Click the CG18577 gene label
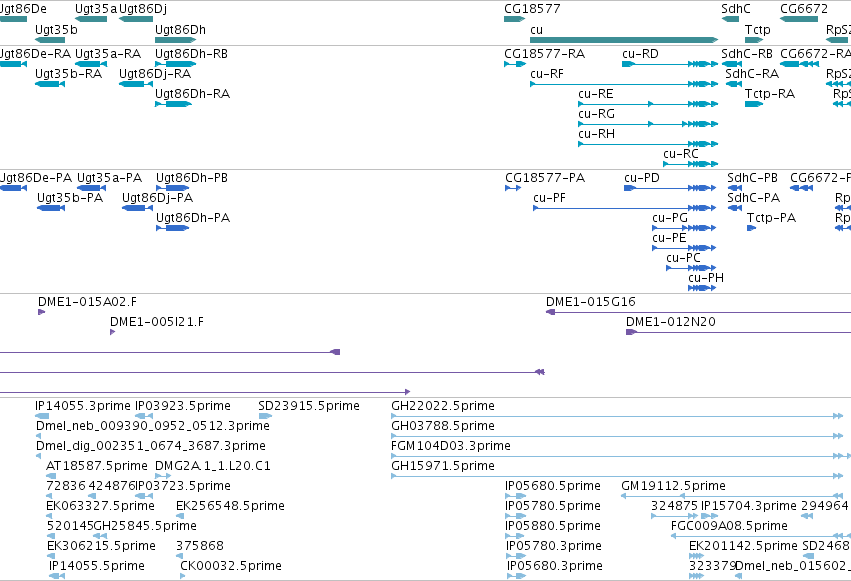851x581 pixels. (532, 9)
